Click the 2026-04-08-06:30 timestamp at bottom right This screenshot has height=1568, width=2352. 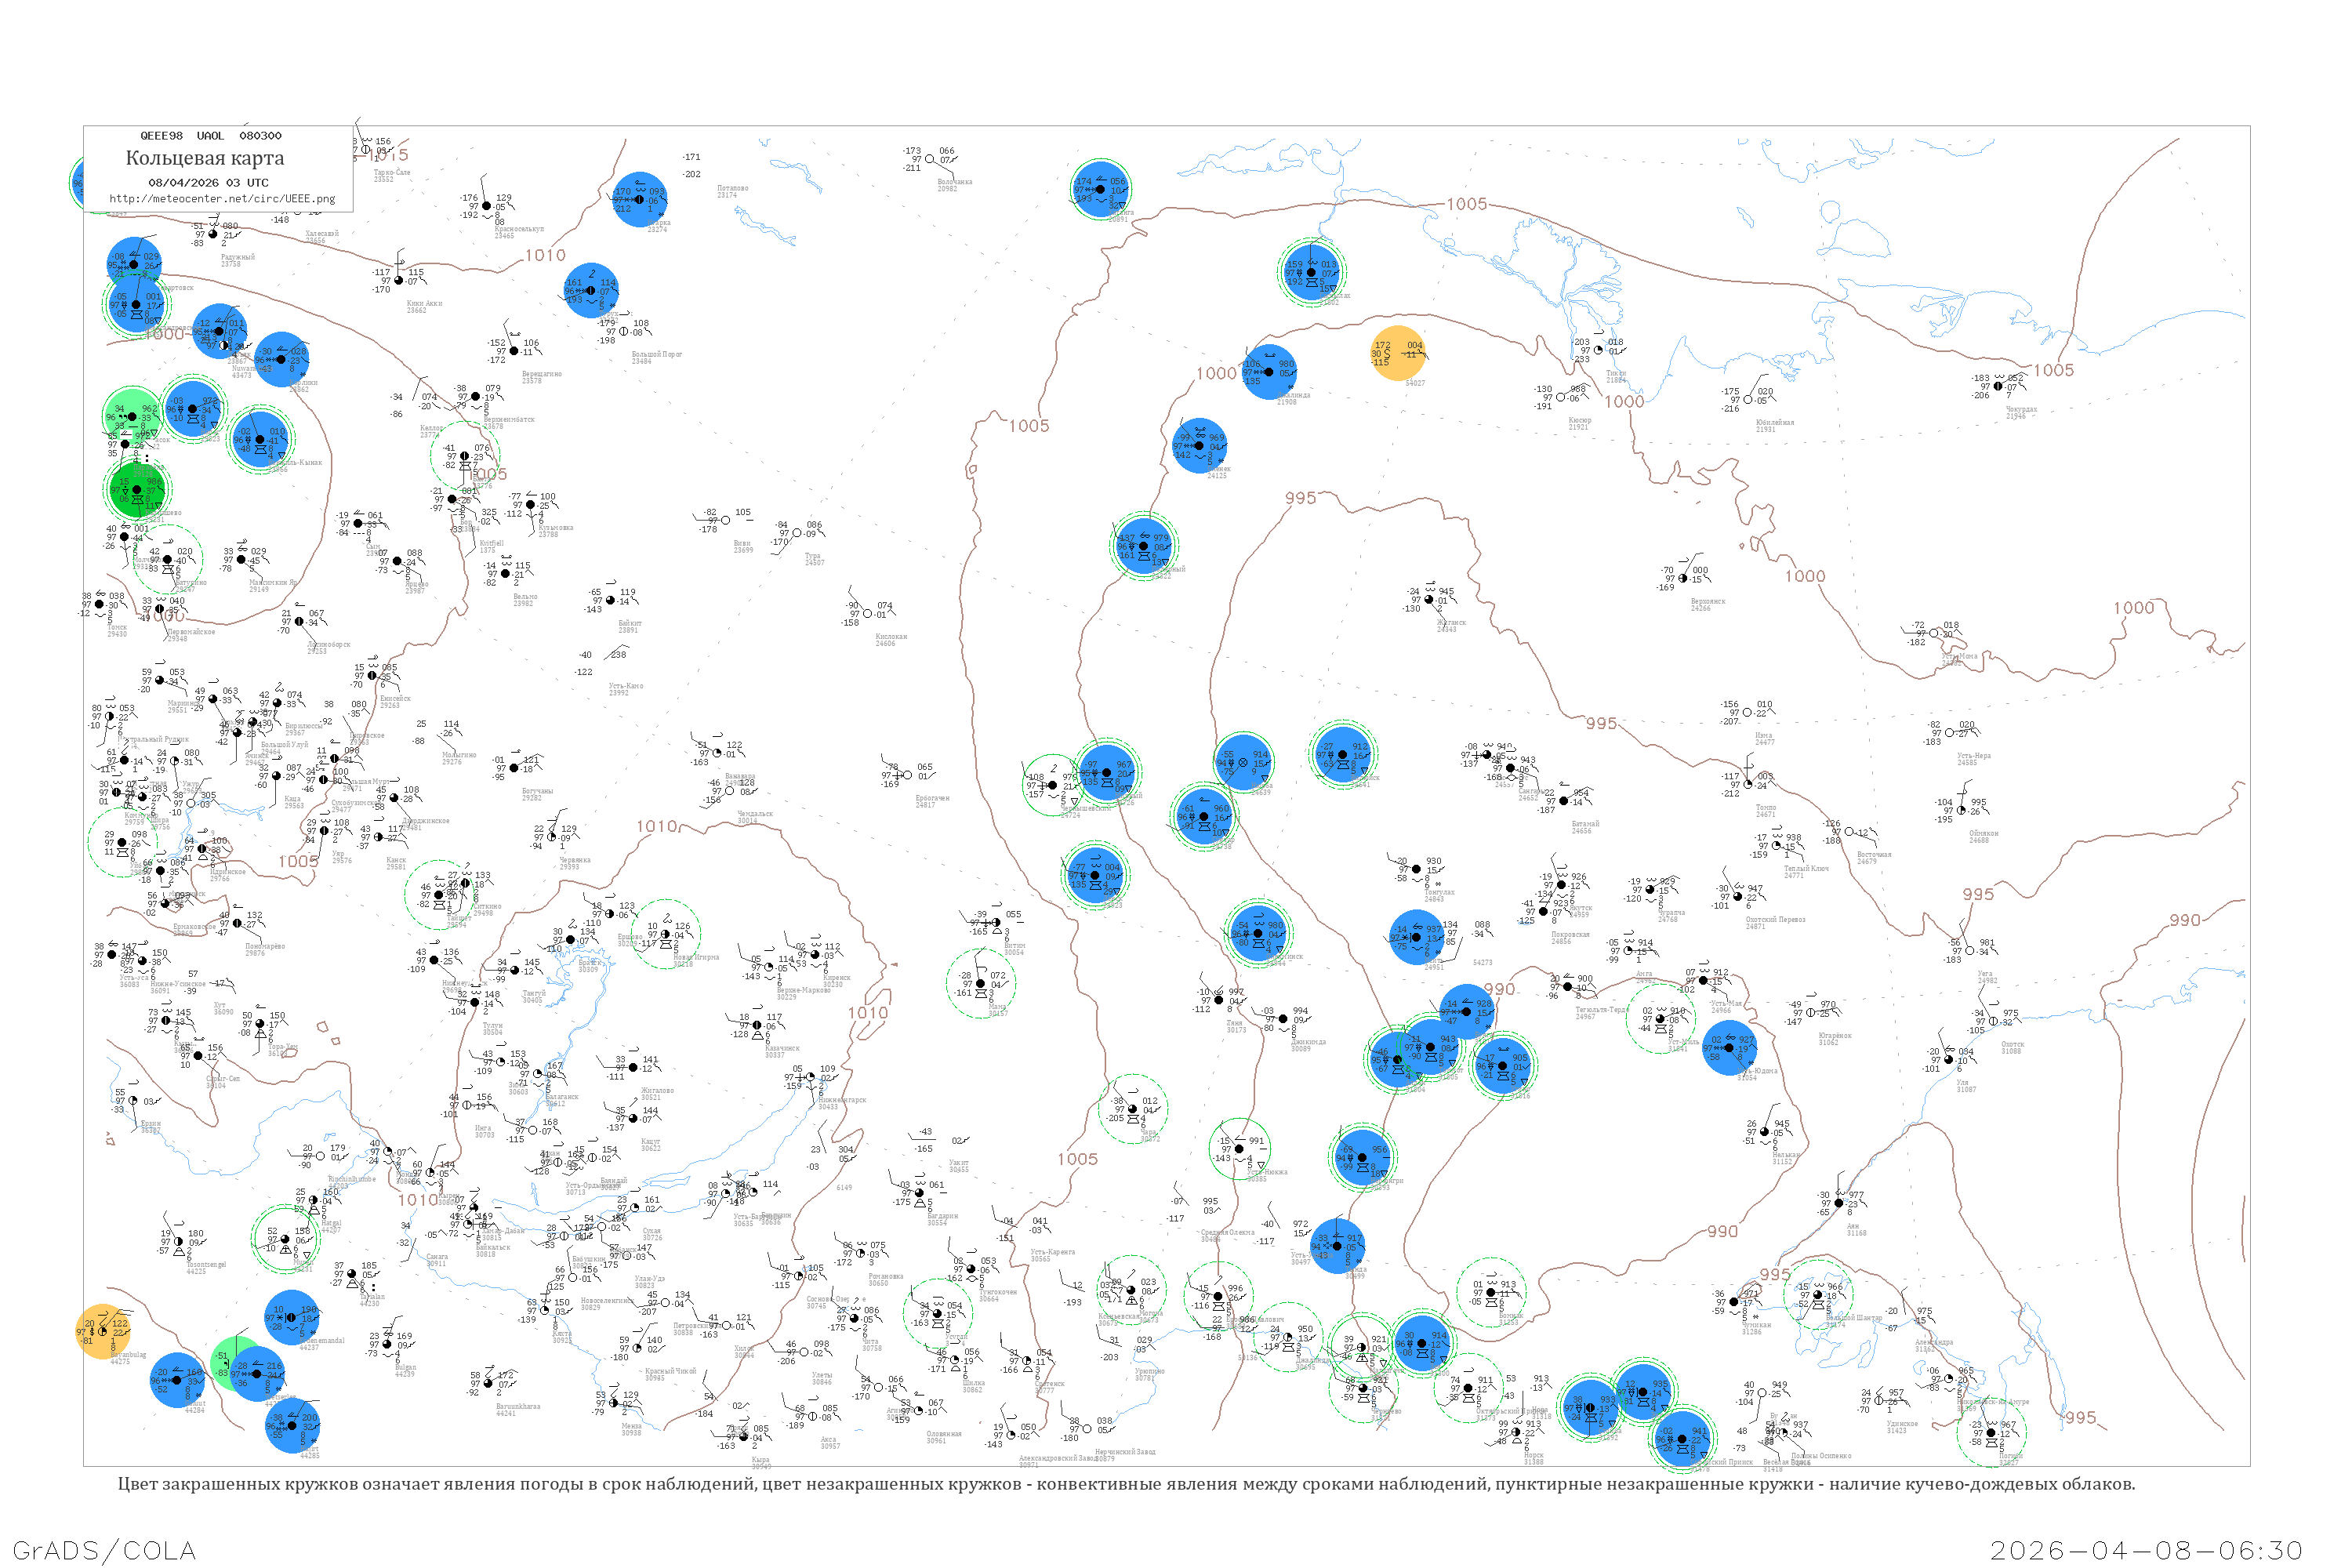click(2146, 1550)
